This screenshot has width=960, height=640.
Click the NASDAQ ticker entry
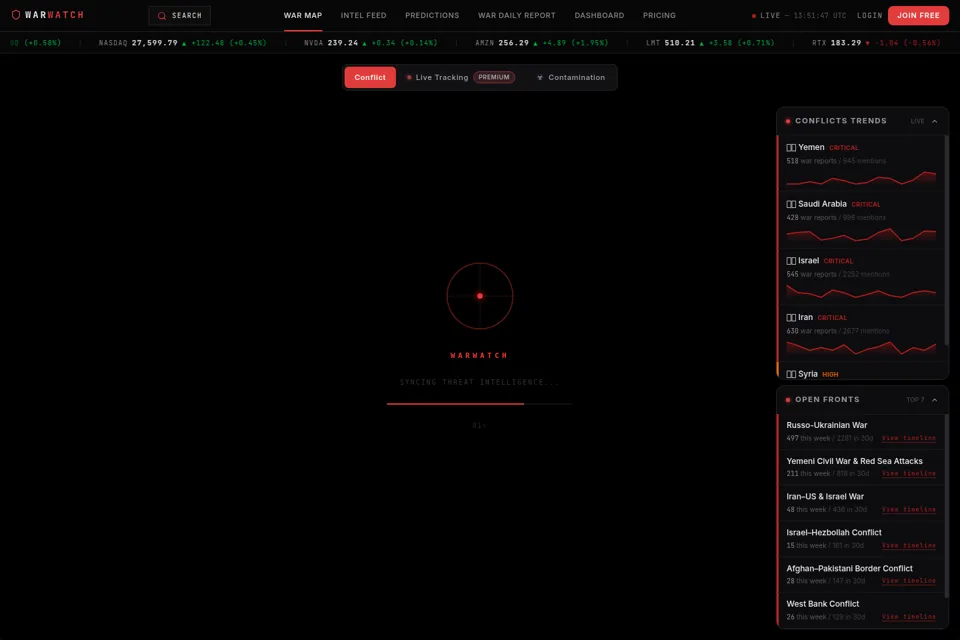coord(182,43)
